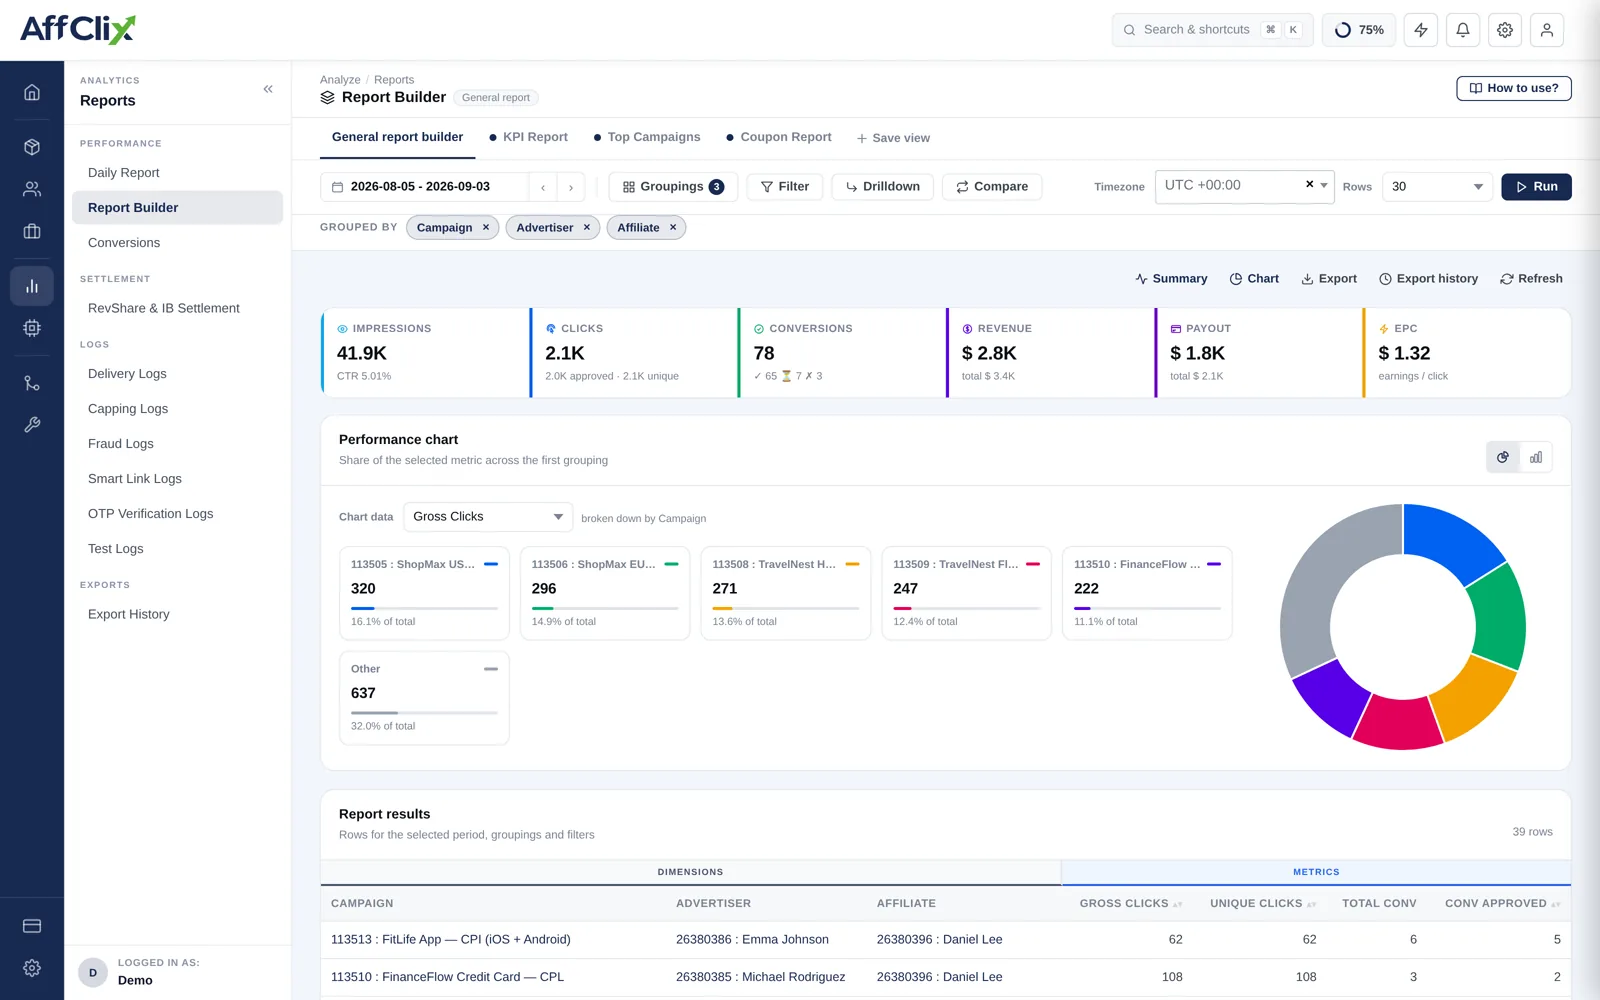Collapse the Reports side panel

(x=268, y=89)
